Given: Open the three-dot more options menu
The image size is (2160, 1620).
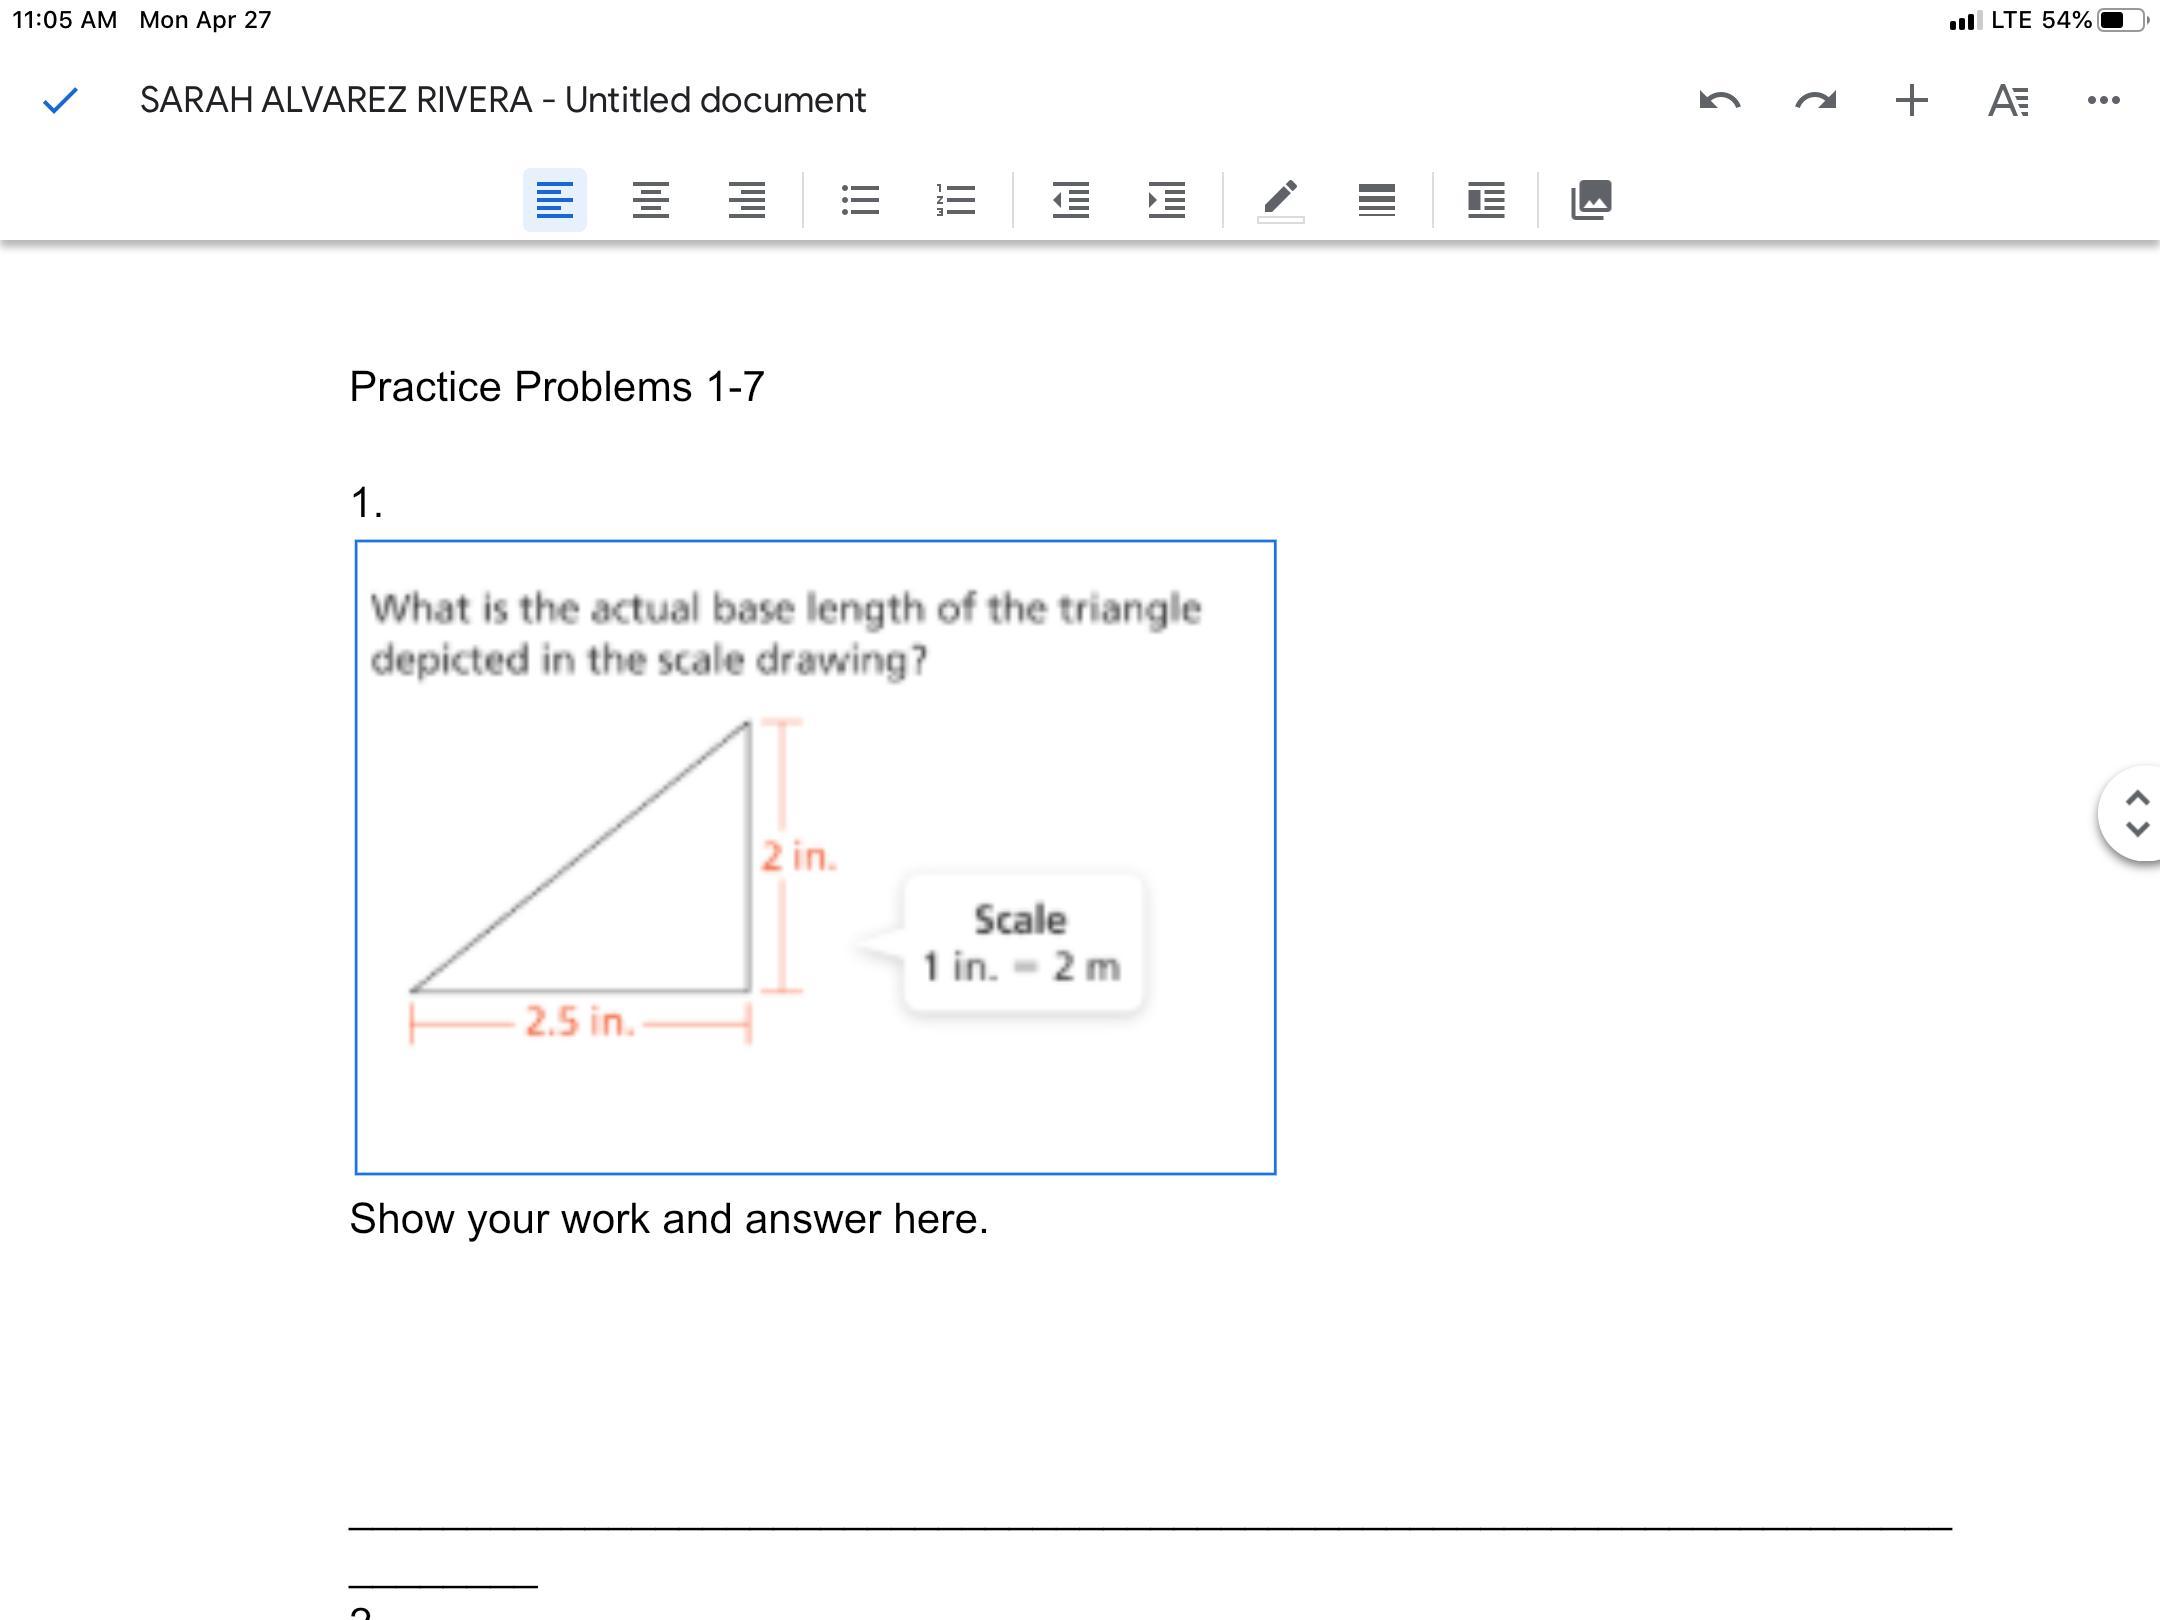Looking at the screenshot, I should coord(2103,100).
